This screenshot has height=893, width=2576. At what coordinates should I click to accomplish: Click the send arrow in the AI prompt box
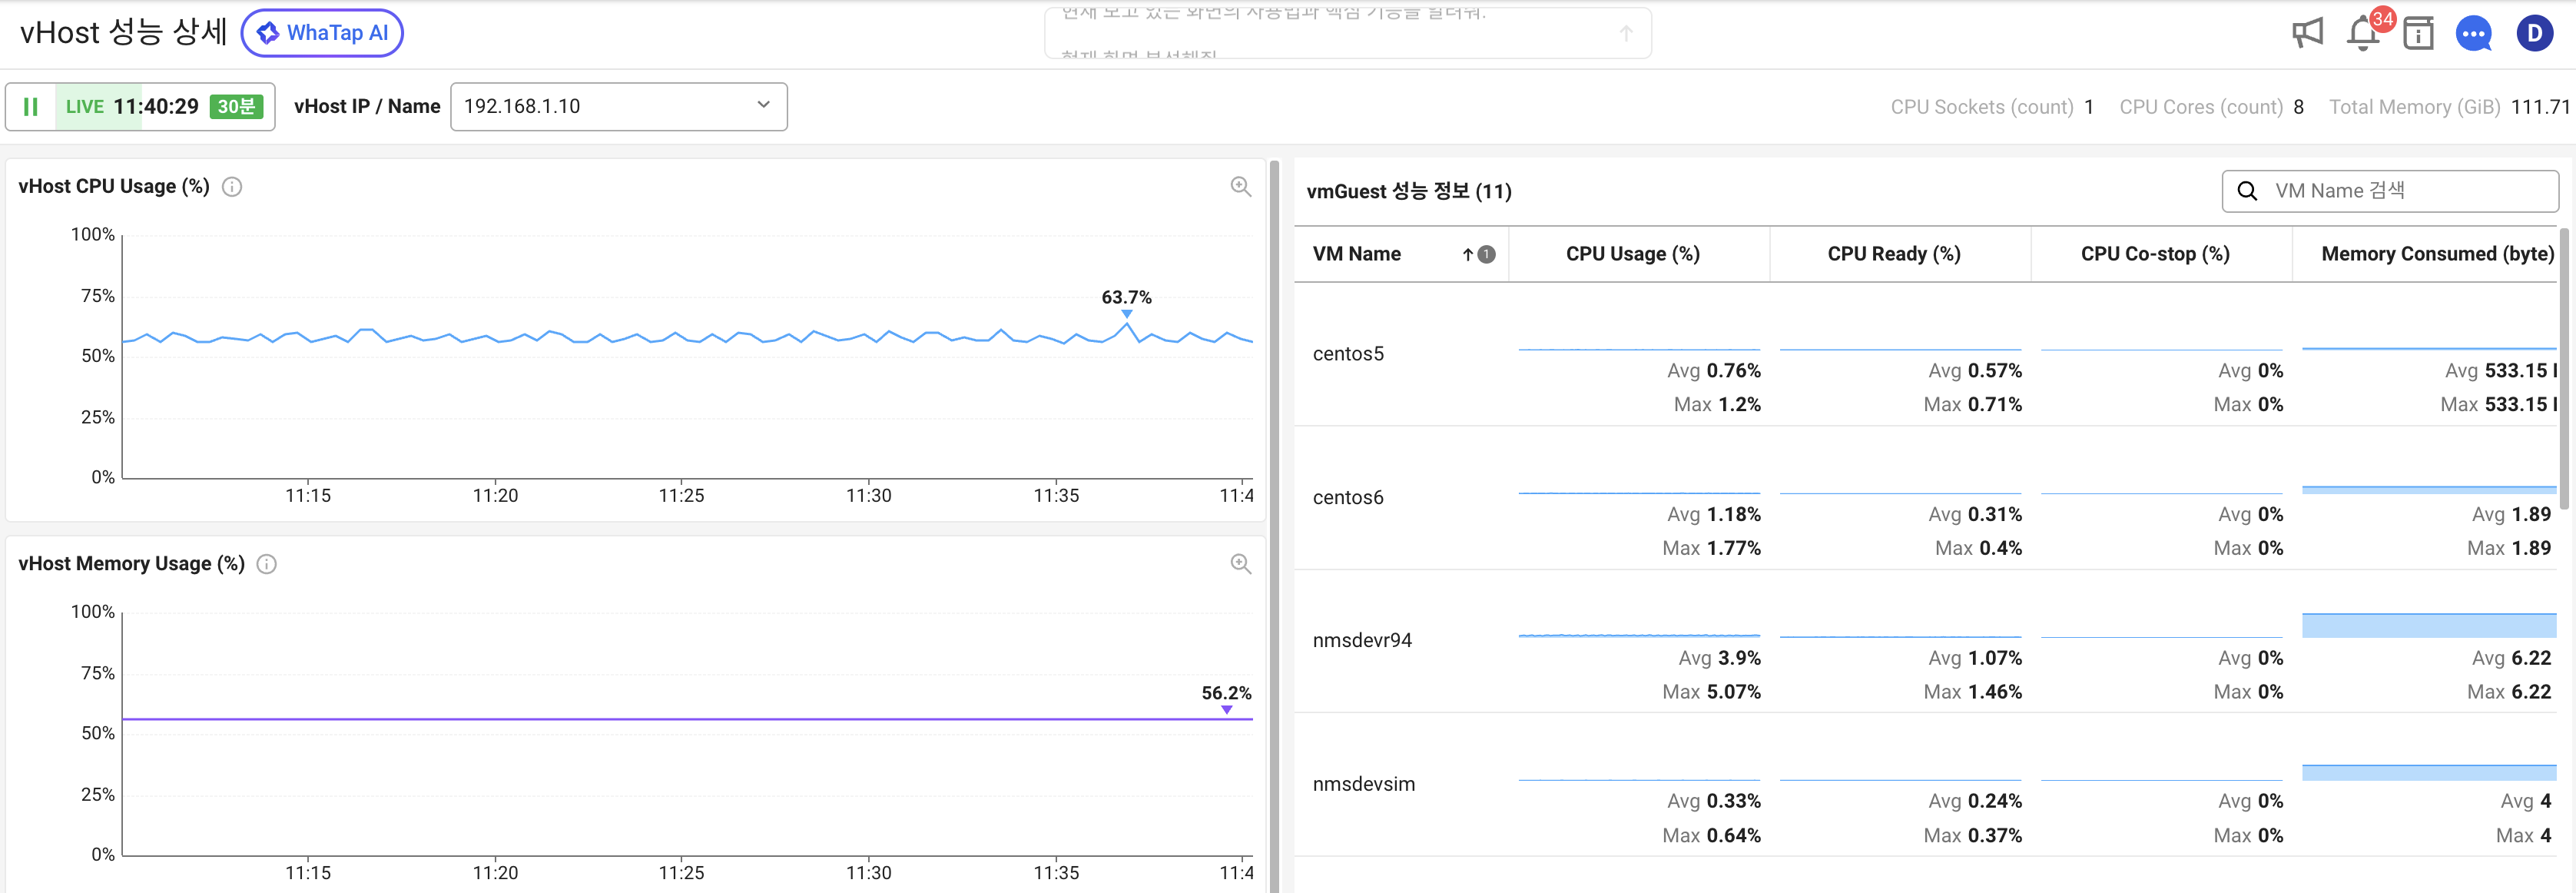pyautogui.click(x=1626, y=33)
